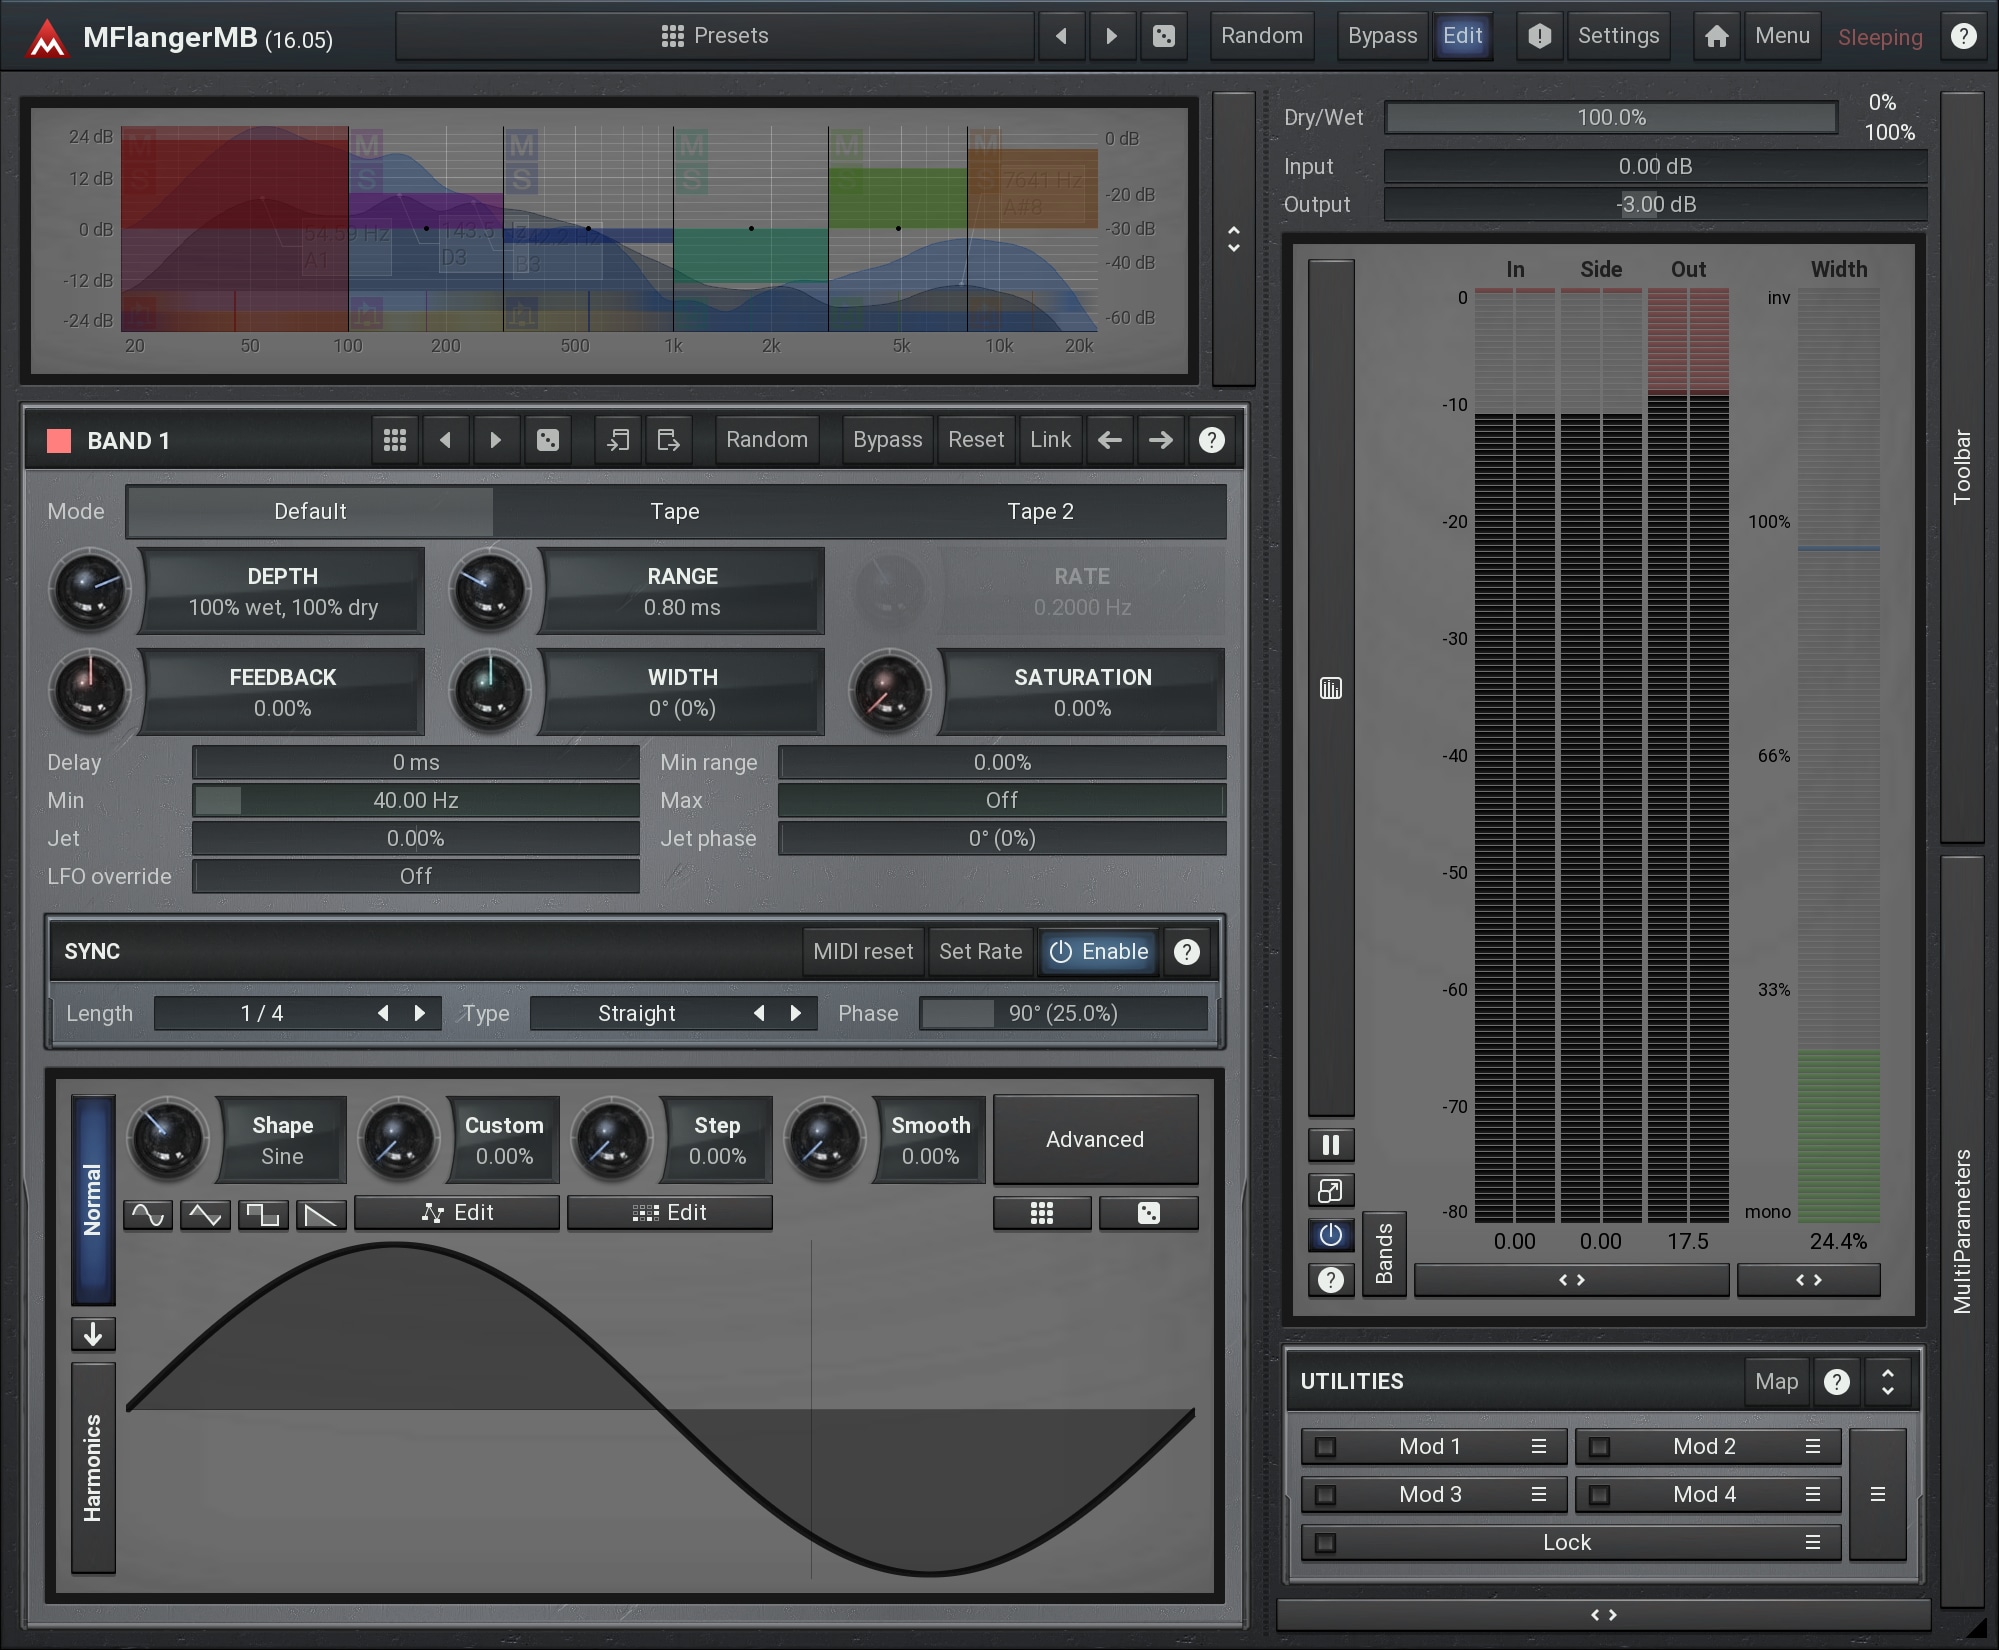
Task: Pause the meters
Action: point(1331,1145)
